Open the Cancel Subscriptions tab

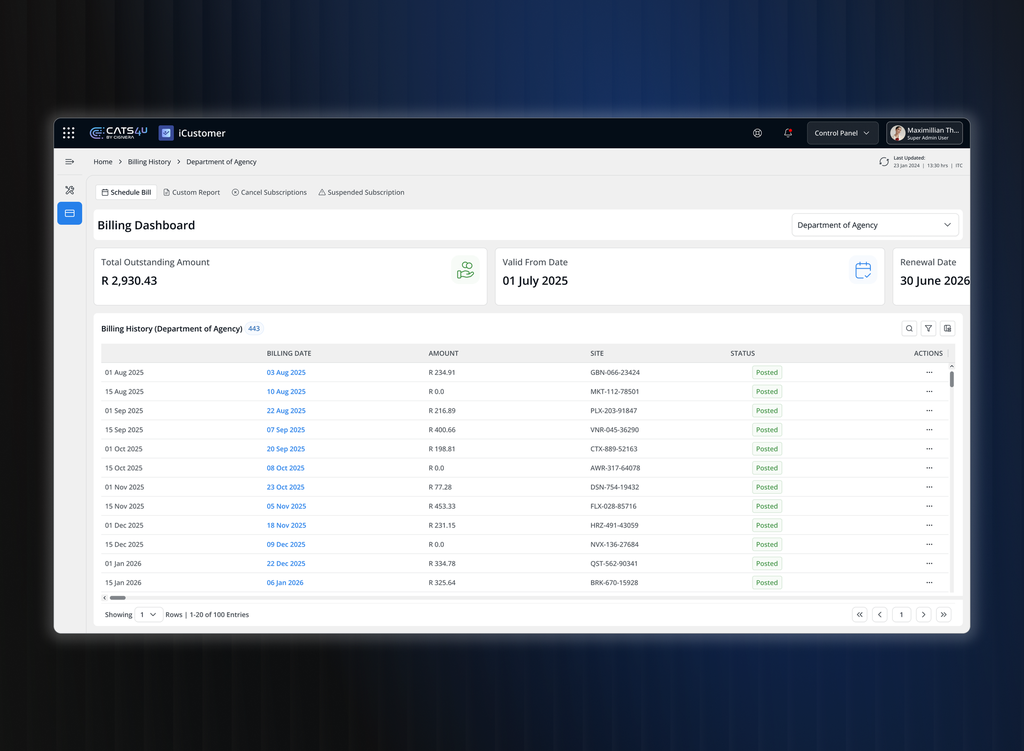click(269, 193)
